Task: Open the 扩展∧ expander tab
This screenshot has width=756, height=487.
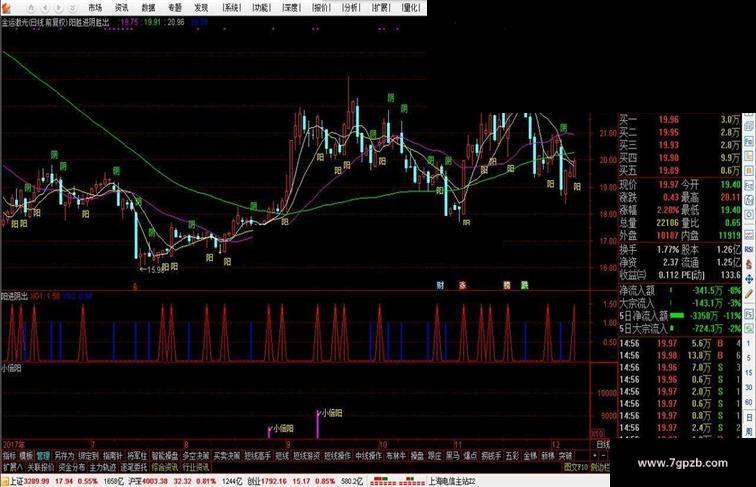Action: (x=13, y=467)
